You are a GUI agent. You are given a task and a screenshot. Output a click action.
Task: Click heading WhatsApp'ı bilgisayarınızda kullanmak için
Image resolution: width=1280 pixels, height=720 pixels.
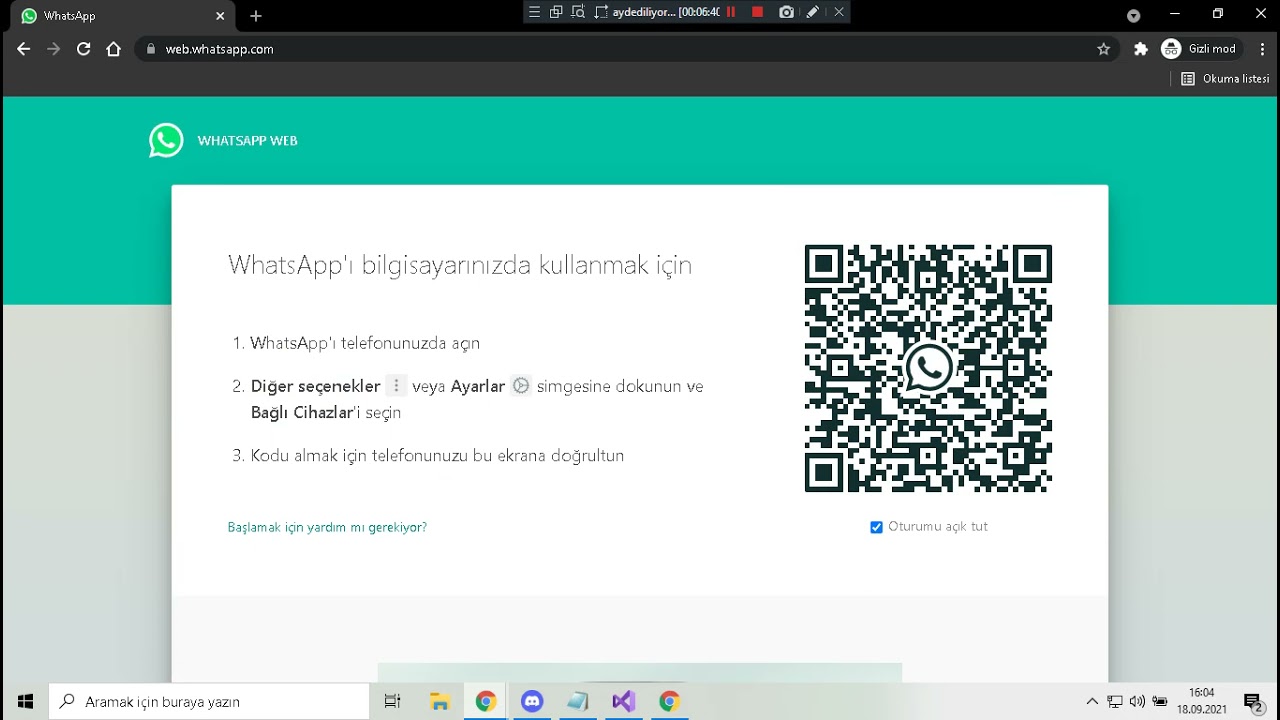tap(460, 265)
